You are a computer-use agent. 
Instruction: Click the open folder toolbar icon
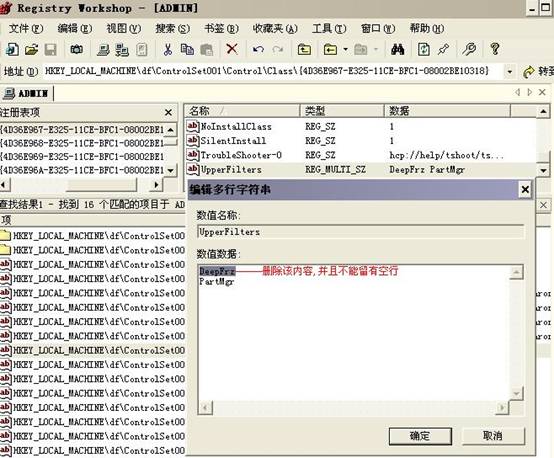(31, 49)
